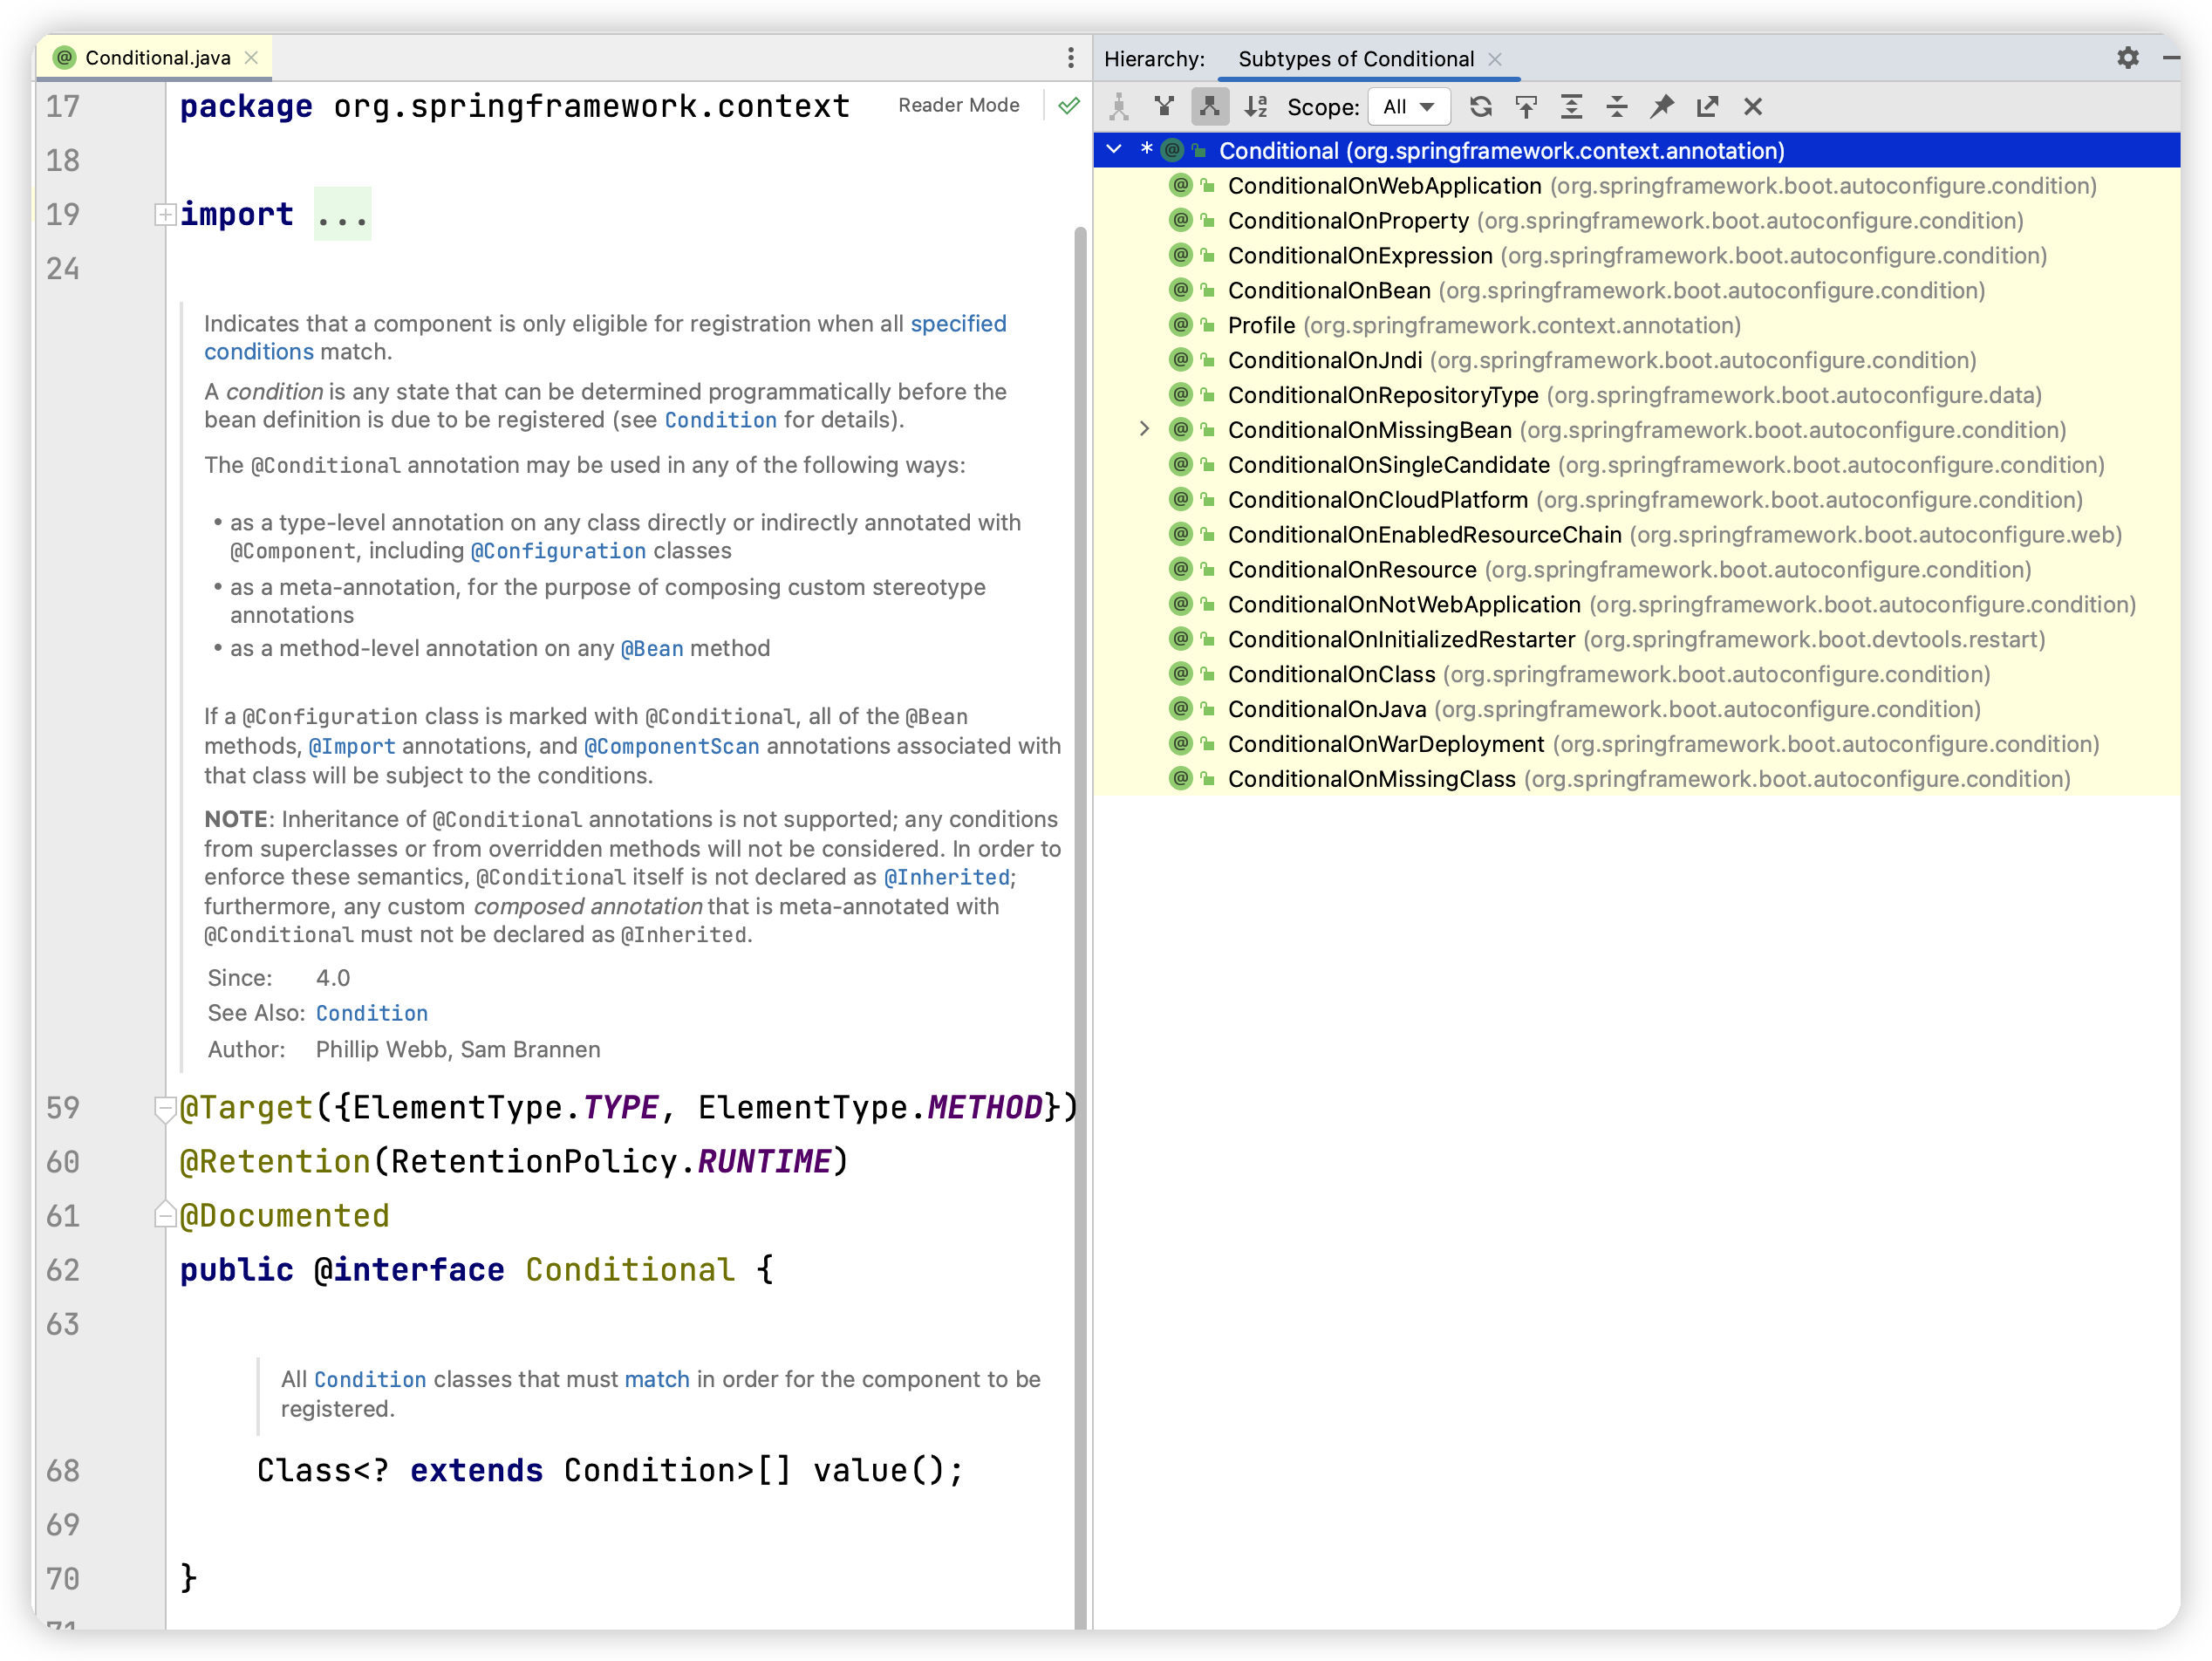Click the fold end marker at line 61

click(165, 1214)
